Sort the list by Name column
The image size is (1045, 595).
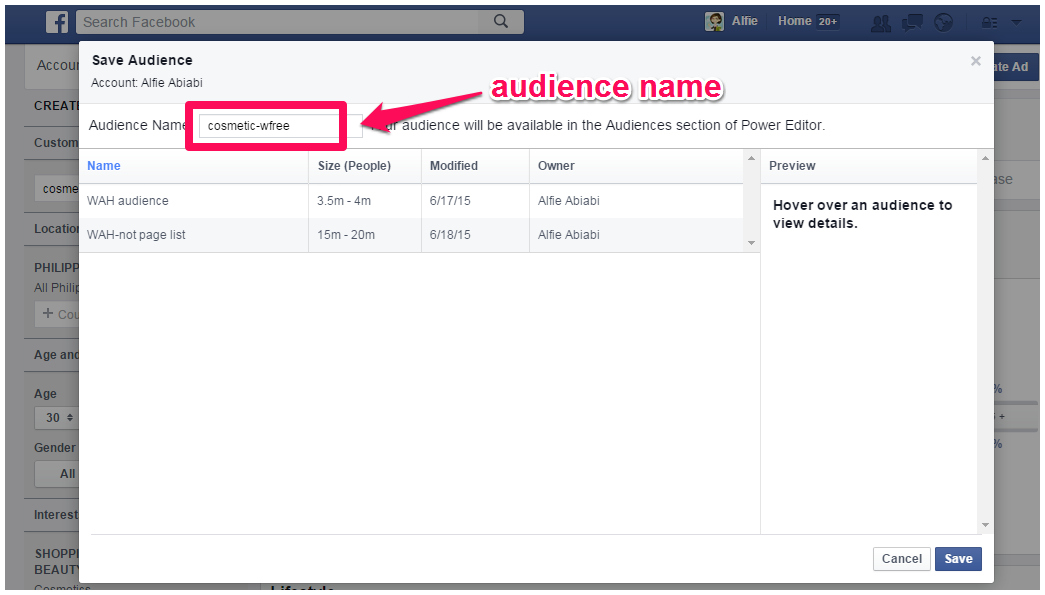104,166
